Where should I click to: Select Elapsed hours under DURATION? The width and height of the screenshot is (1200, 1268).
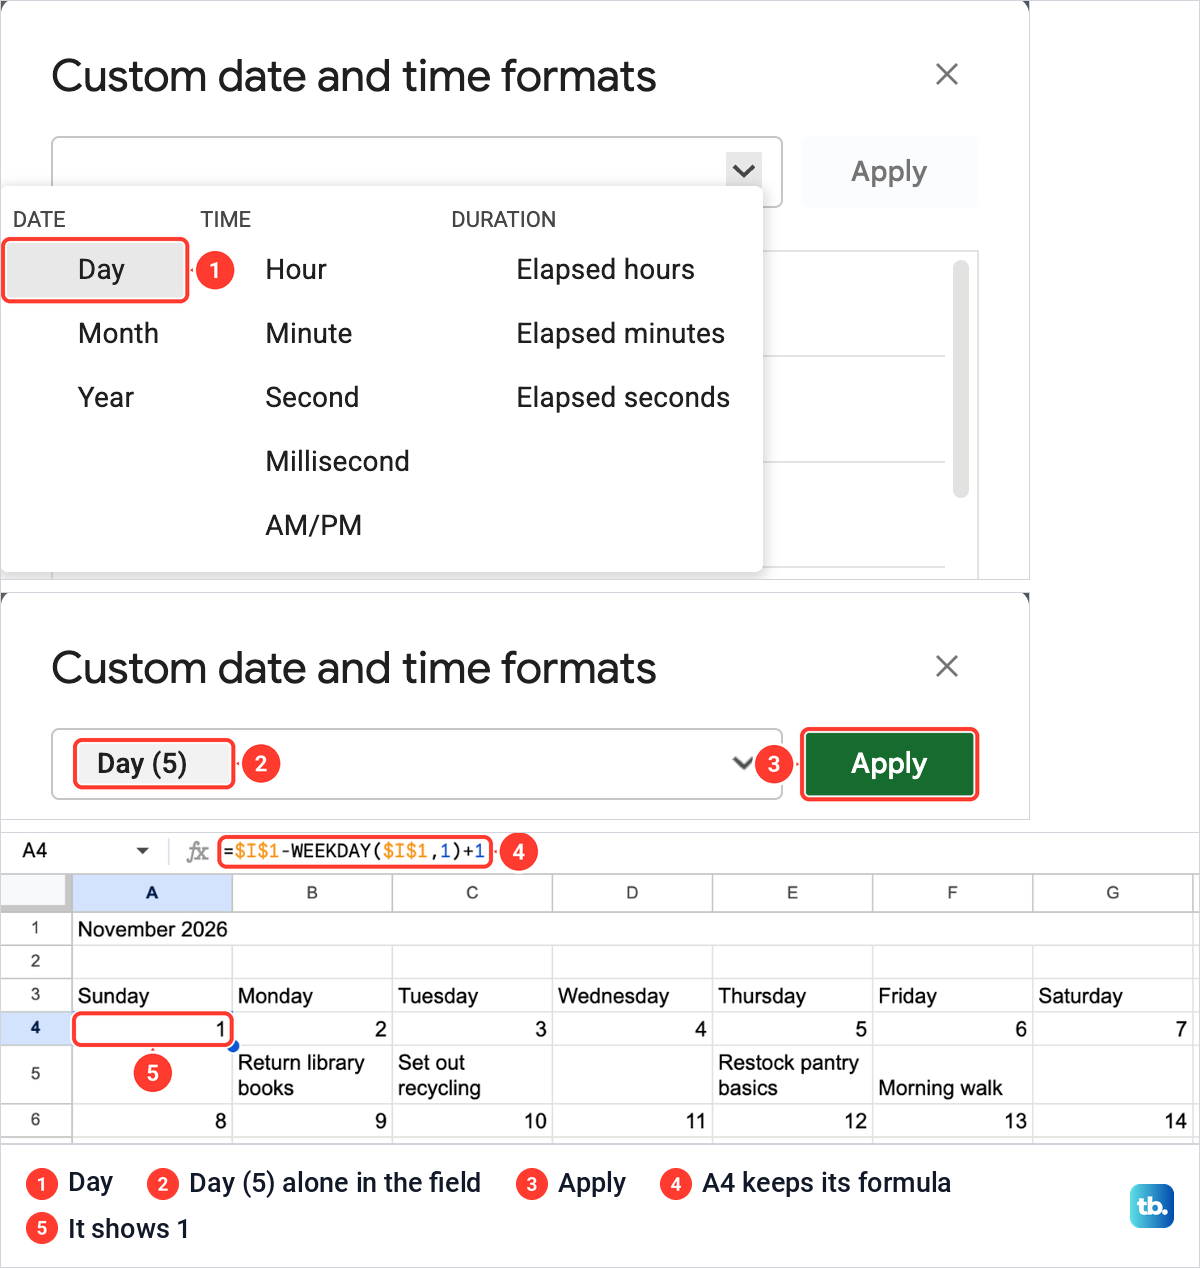coord(605,270)
